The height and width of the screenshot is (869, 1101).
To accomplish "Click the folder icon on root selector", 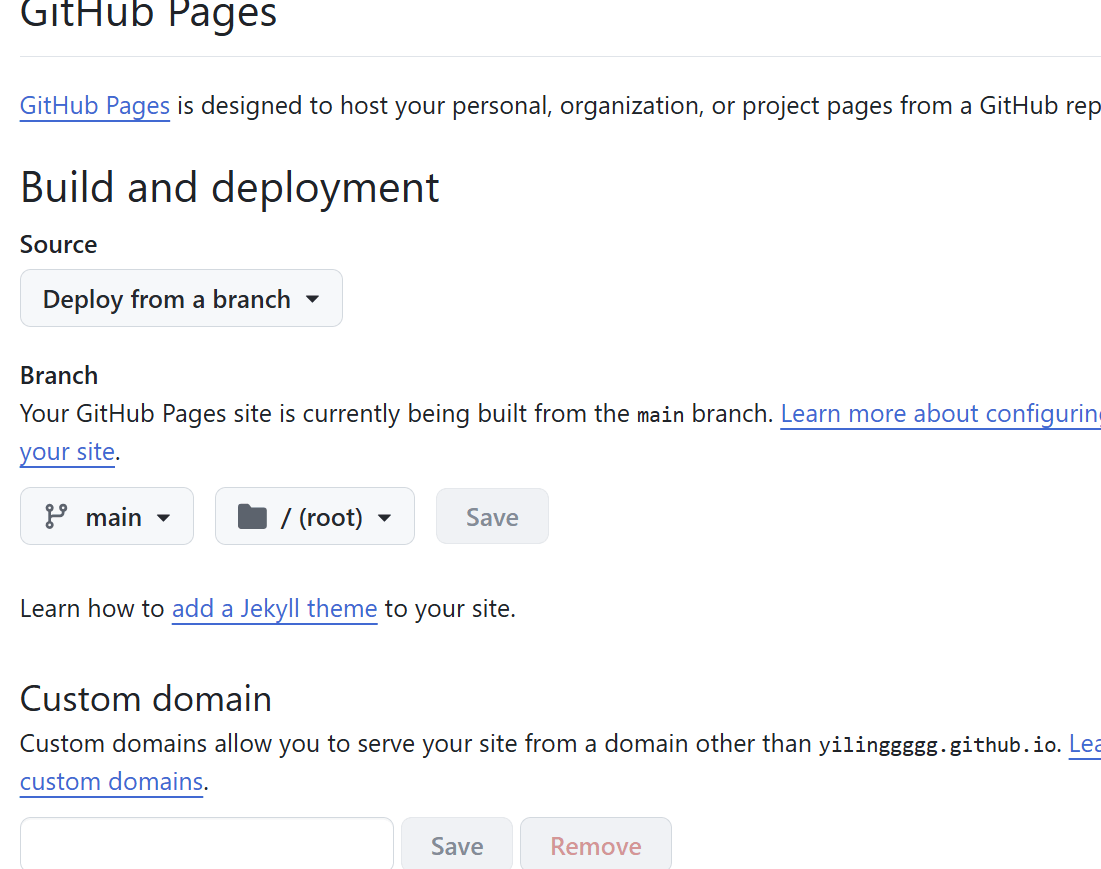I will [252, 517].
